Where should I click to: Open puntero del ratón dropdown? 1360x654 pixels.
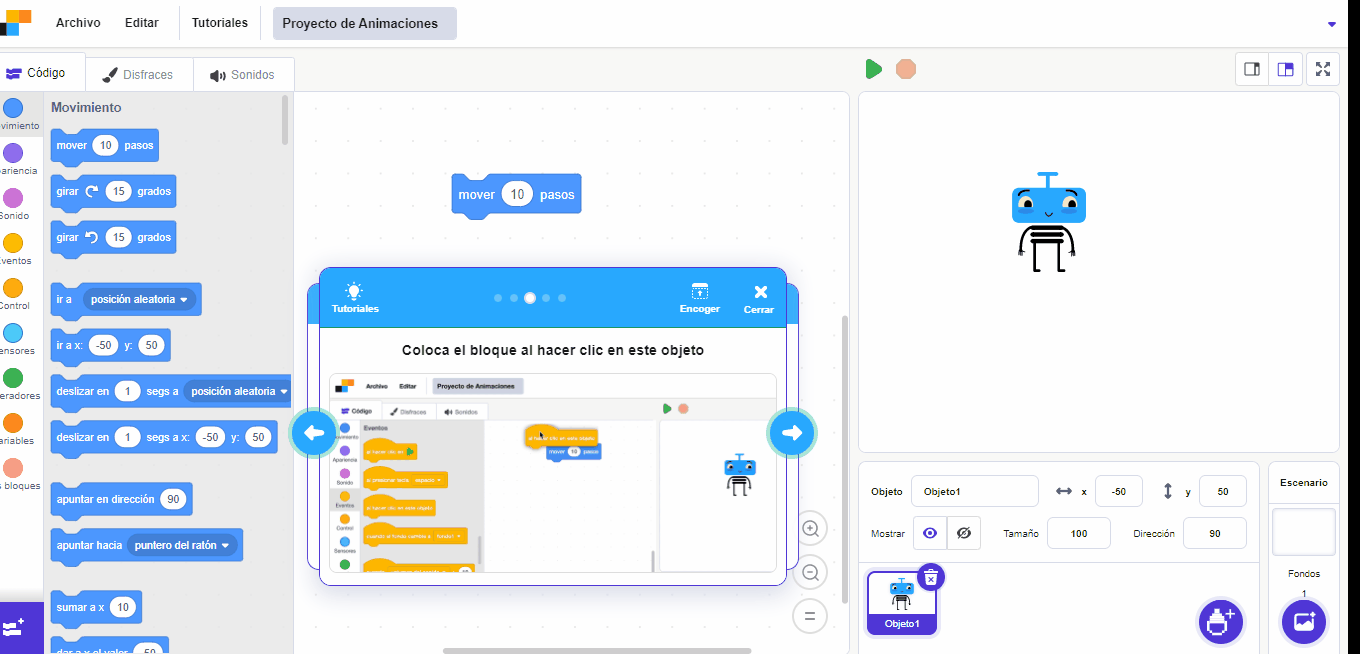(x=182, y=545)
